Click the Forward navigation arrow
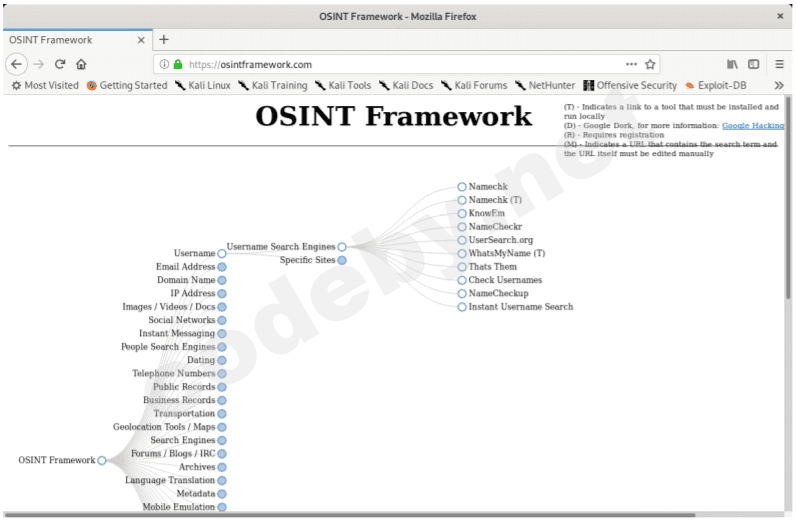The height and width of the screenshot is (520, 796). click(39, 64)
